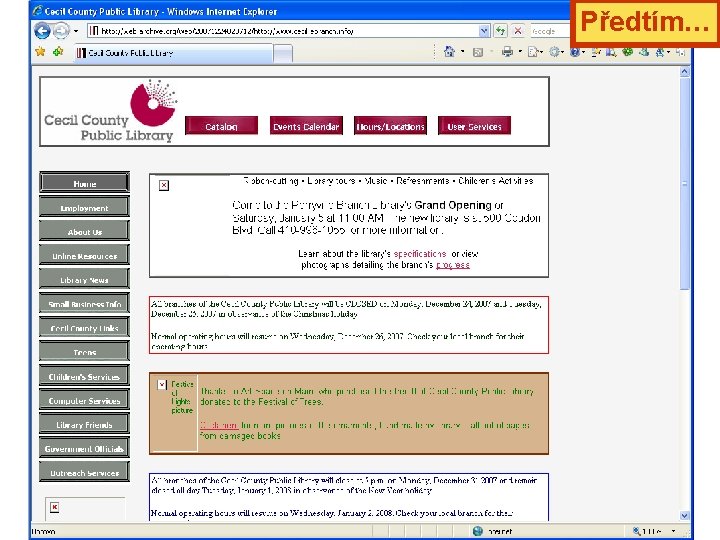Image resolution: width=720 pixels, height=540 pixels.
Task: Expand the address bar URL dropdown
Action: click(484, 31)
